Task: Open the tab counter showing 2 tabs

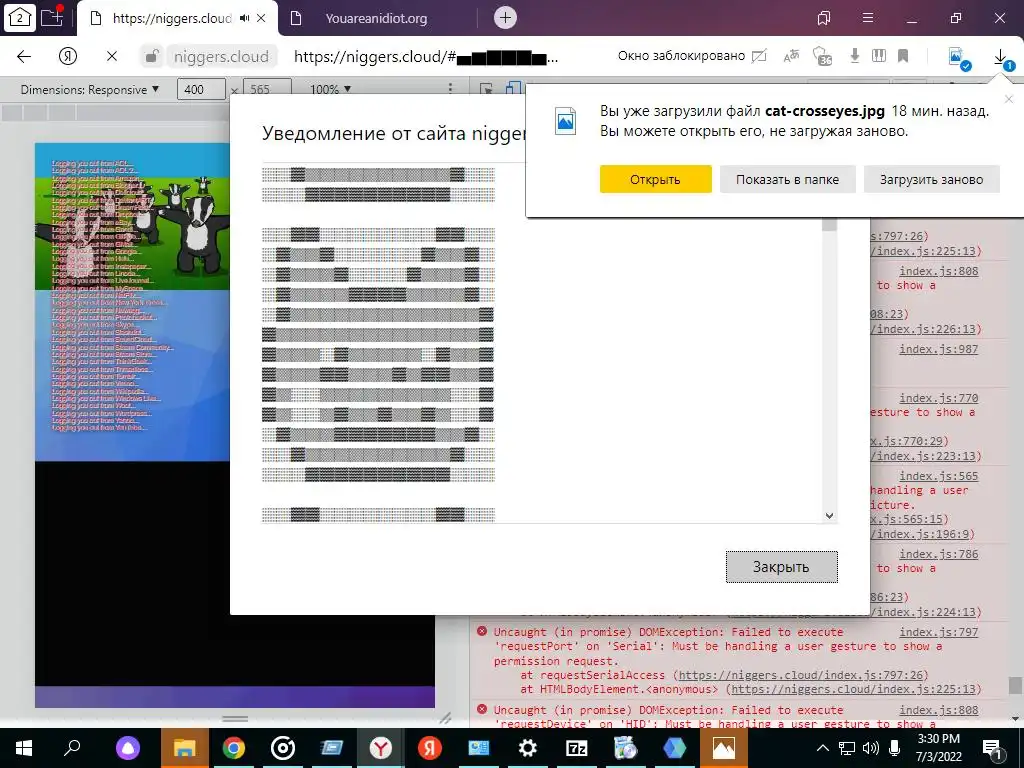Action: [20, 18]
